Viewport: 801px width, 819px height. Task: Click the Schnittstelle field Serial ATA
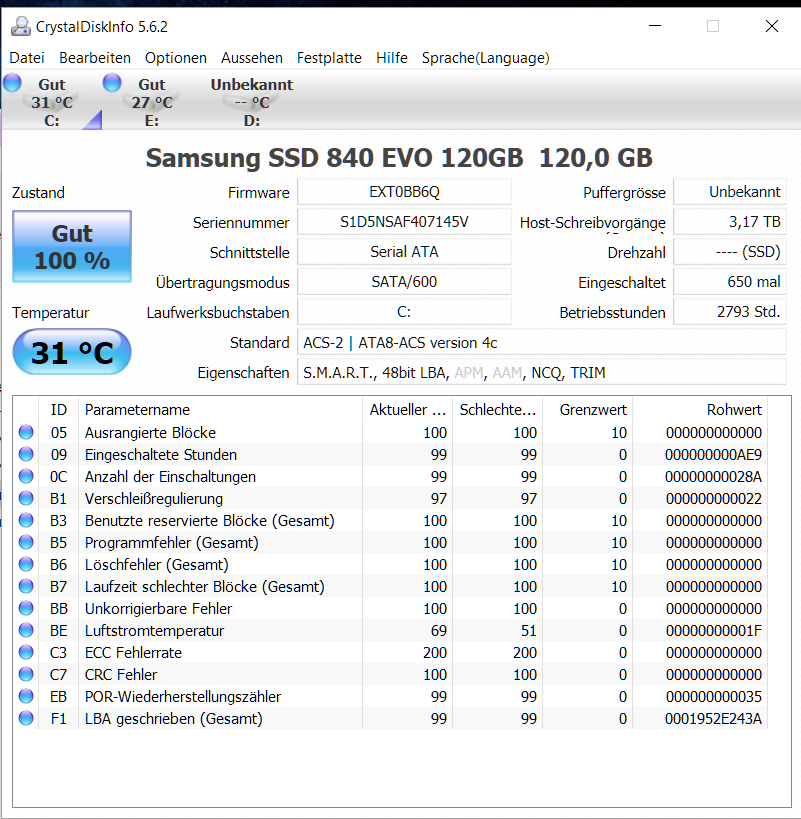click(x=404, y=252)
